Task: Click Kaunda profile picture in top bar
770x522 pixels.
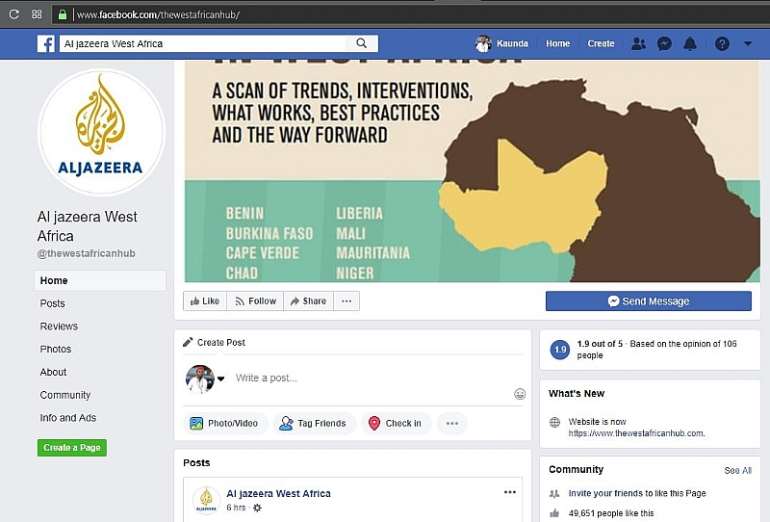Action: point(483,44)
